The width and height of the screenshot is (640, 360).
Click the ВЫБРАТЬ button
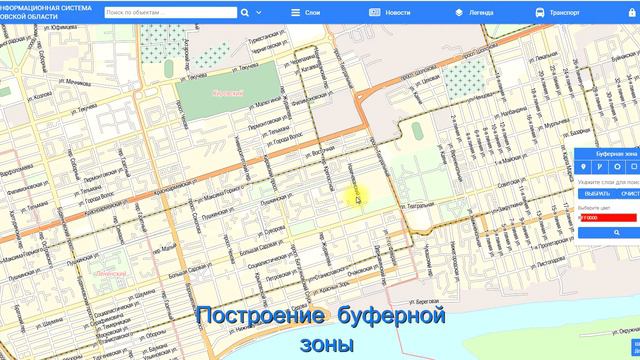[597, 194]
